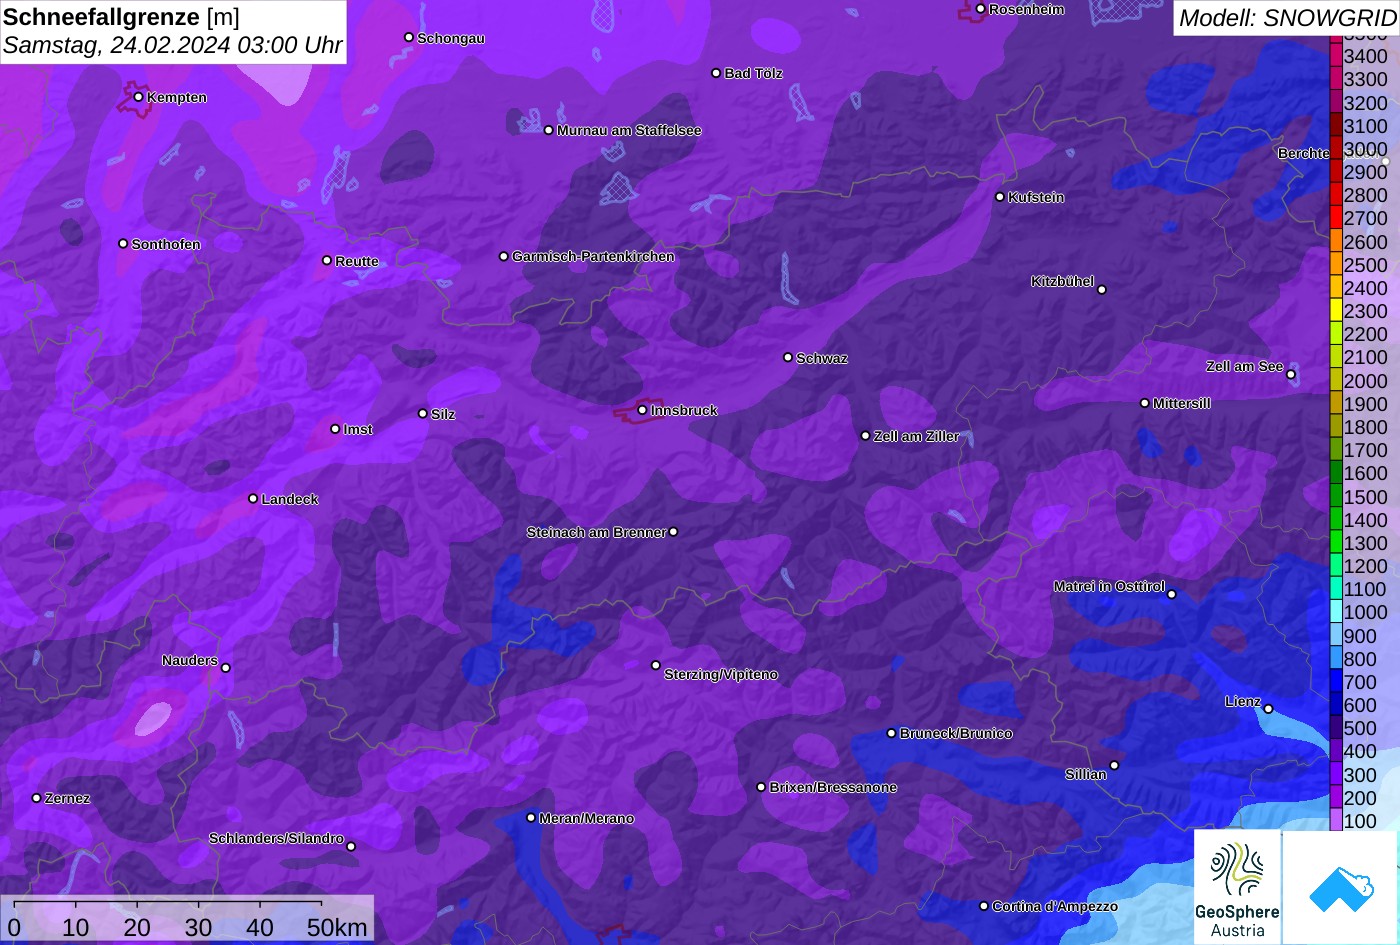Click the Lienz city label
The image size is (1400, 945).
[1243, 701]
